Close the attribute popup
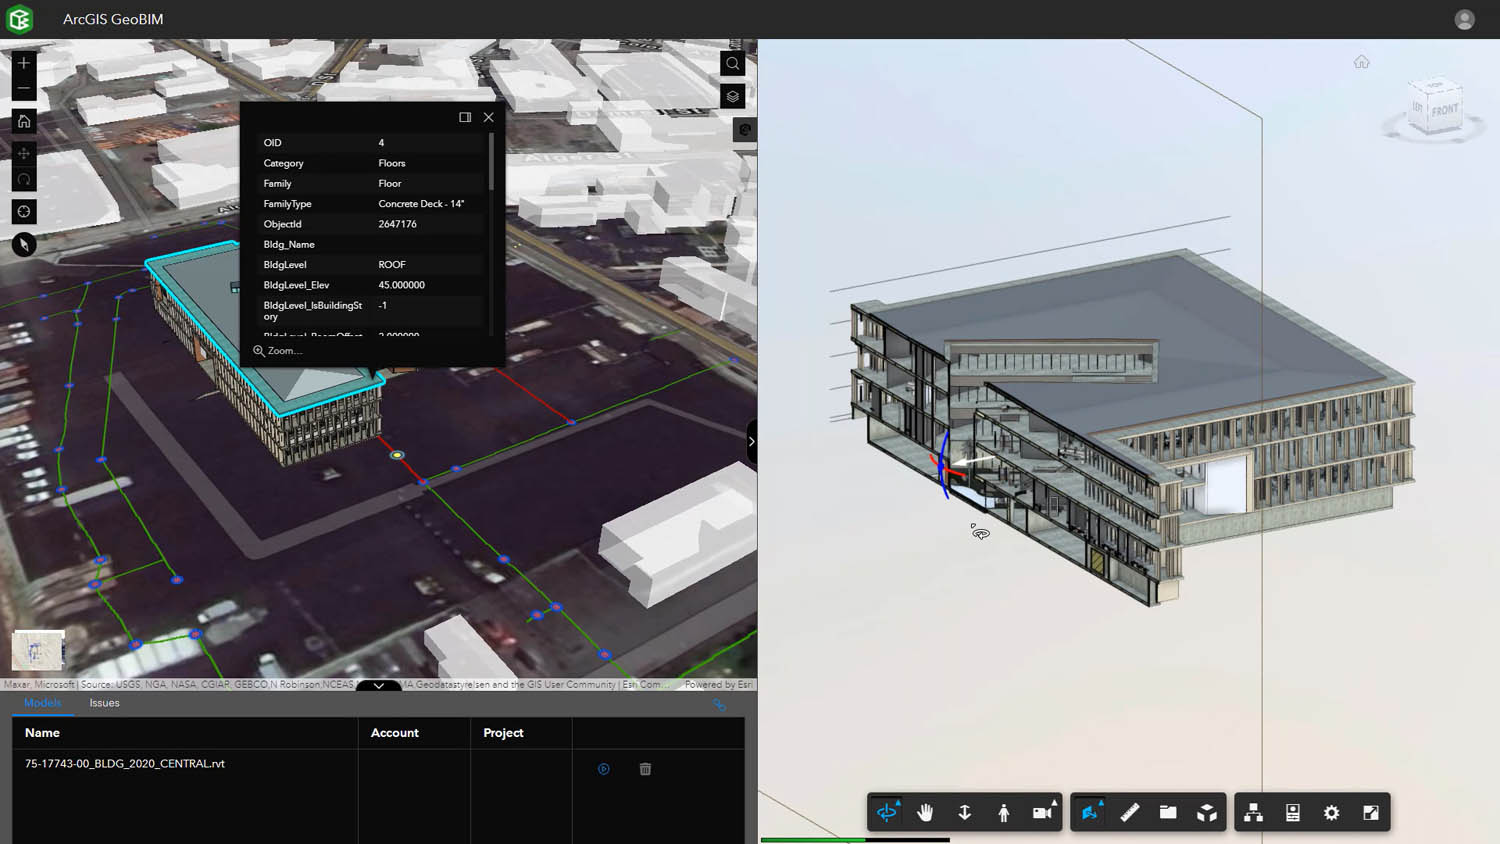This screenshot has height=844, width=1500. click(489, 117)
